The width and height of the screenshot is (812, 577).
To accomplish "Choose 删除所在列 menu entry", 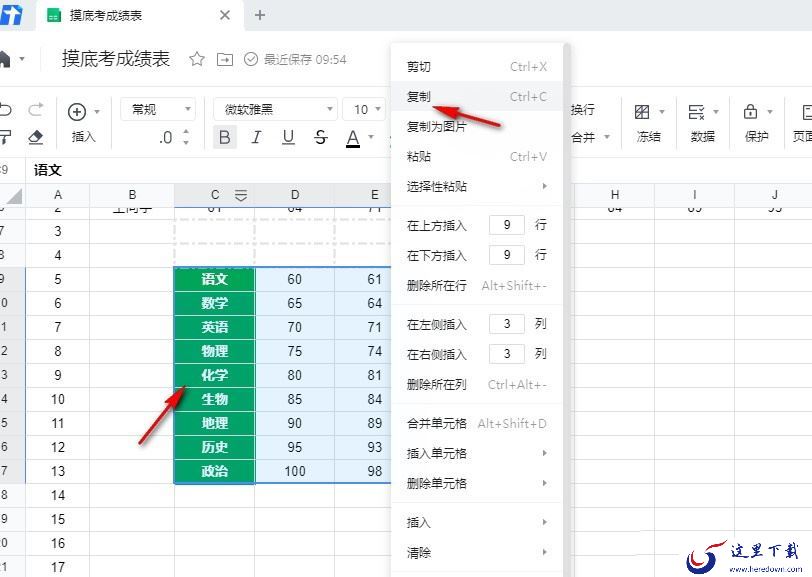I will 476,385.
